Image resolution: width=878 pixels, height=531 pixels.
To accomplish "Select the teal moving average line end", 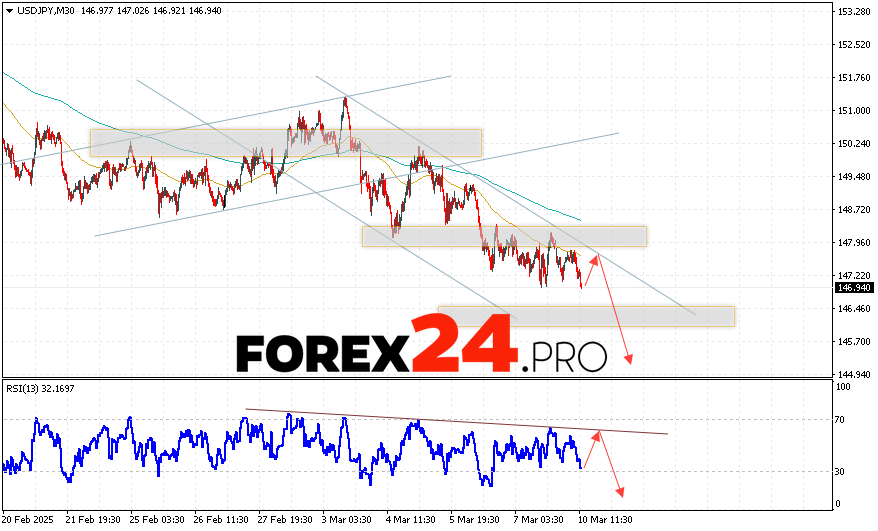I will click(x=579, y=220).
